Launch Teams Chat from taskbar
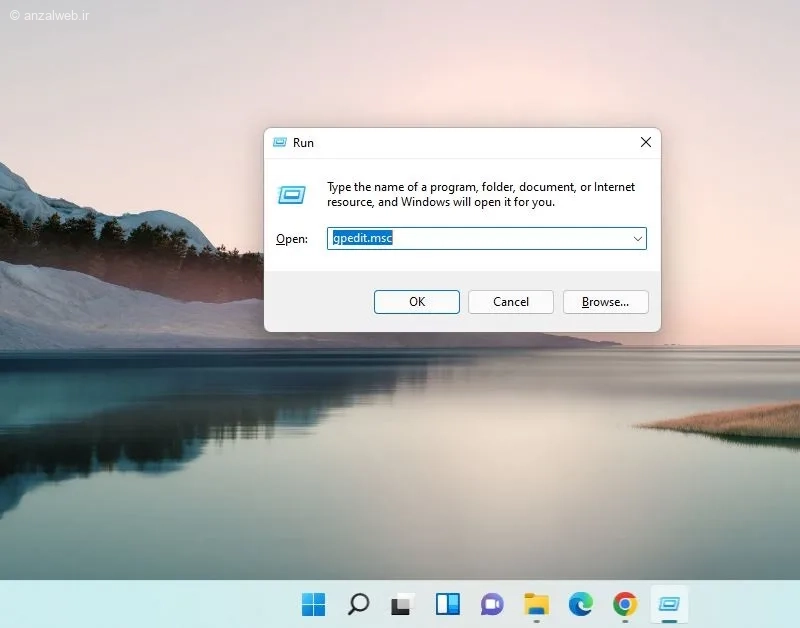Screen dimensions: 800x628 tap(492, 604)
